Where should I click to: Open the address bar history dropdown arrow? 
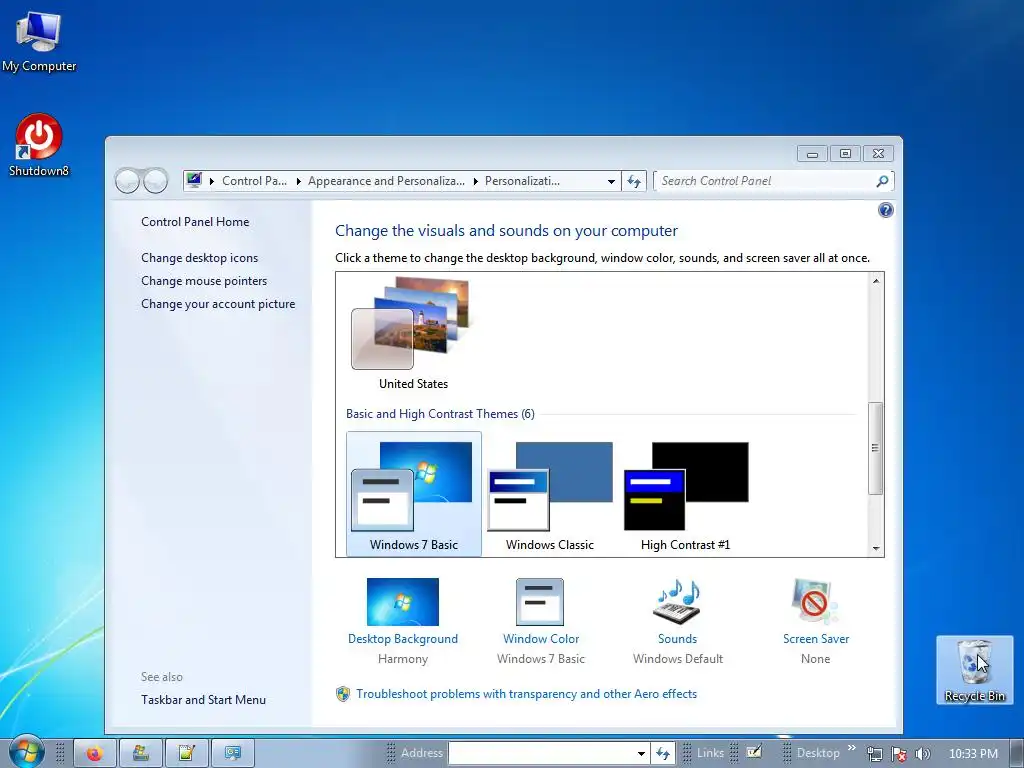pyautogui.click(x=611, y=182)
